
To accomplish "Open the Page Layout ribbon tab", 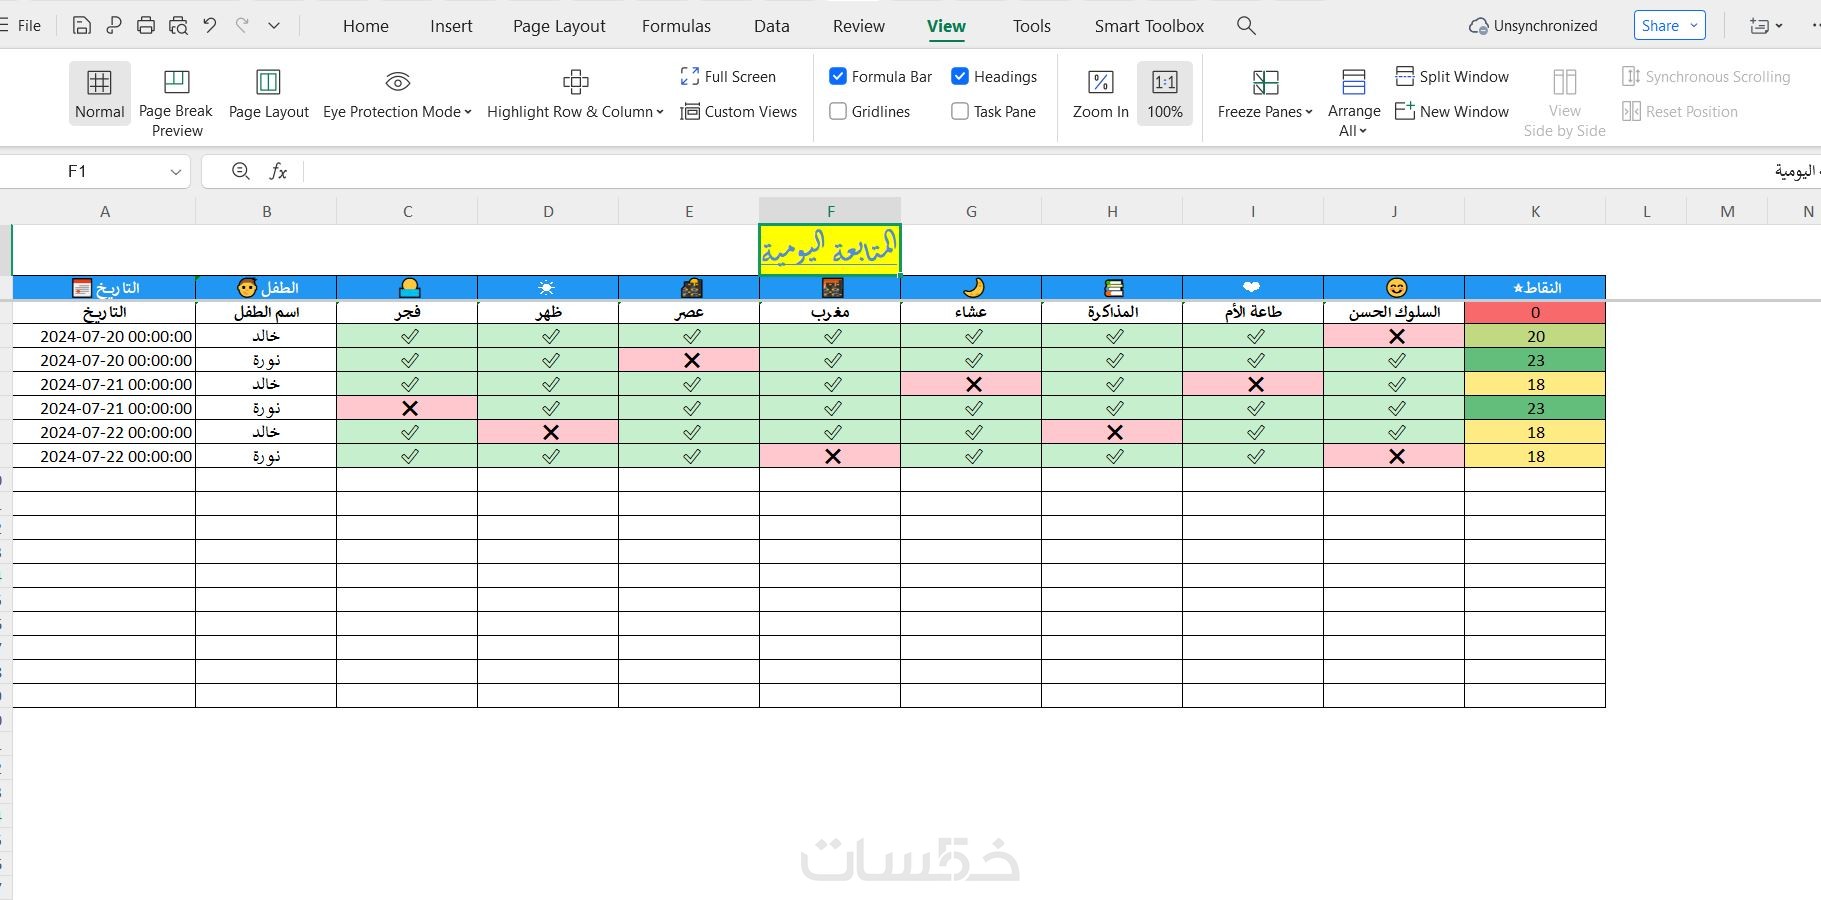I will [559, 26].
